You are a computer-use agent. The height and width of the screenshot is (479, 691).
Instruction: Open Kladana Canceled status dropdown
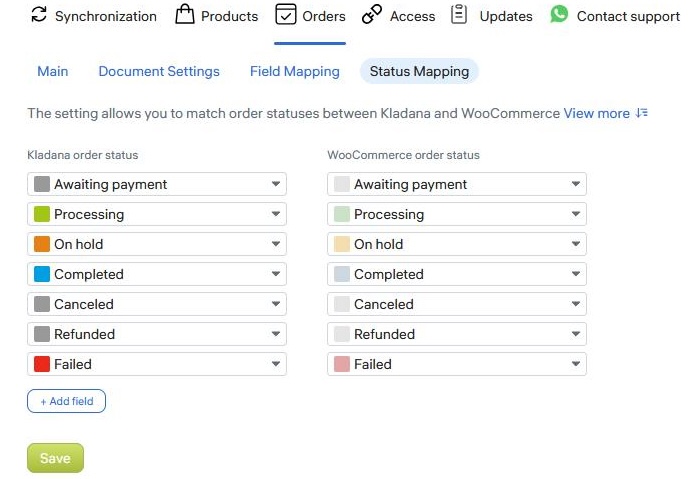coord(157,304)
